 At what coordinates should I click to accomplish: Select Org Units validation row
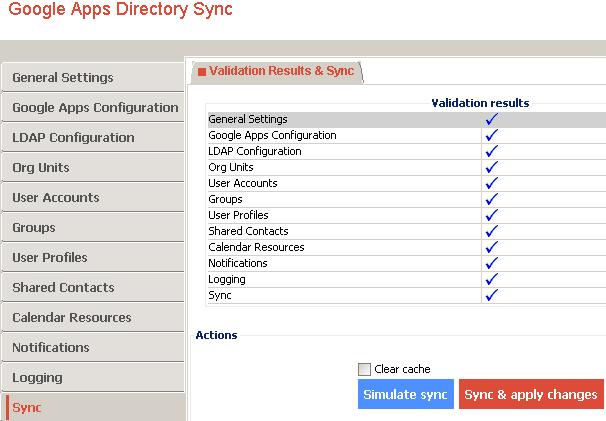[x=407, y=167]
